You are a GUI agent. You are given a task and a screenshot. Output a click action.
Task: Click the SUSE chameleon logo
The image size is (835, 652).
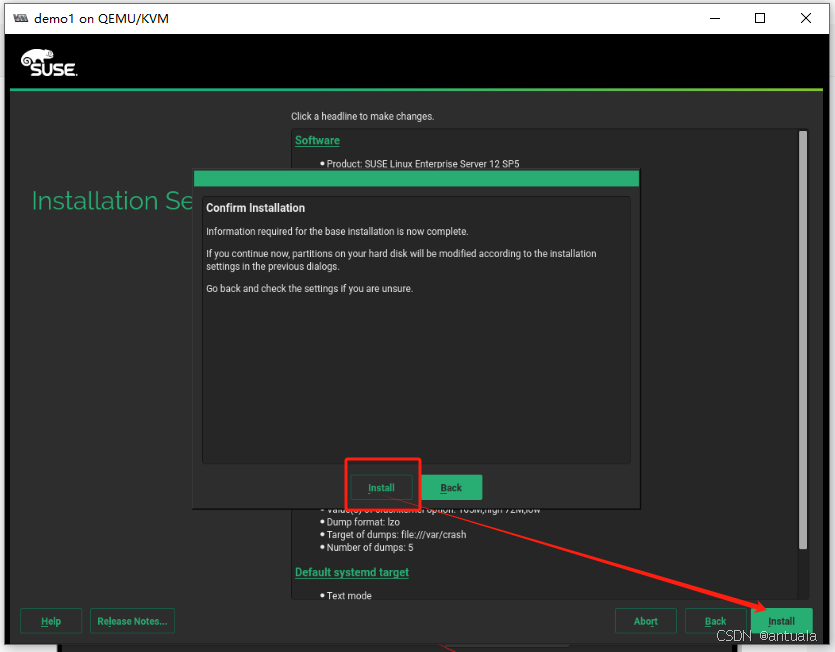click(48, 63)
